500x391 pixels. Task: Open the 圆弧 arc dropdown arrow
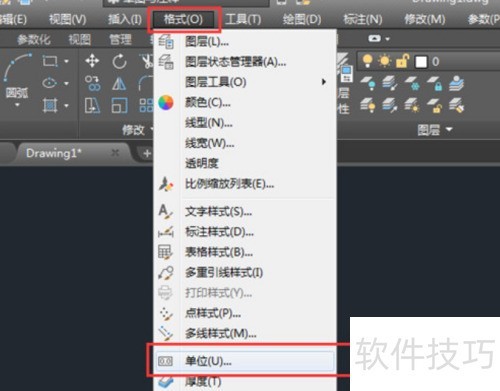pyautogui.click(x=17, y=105)
